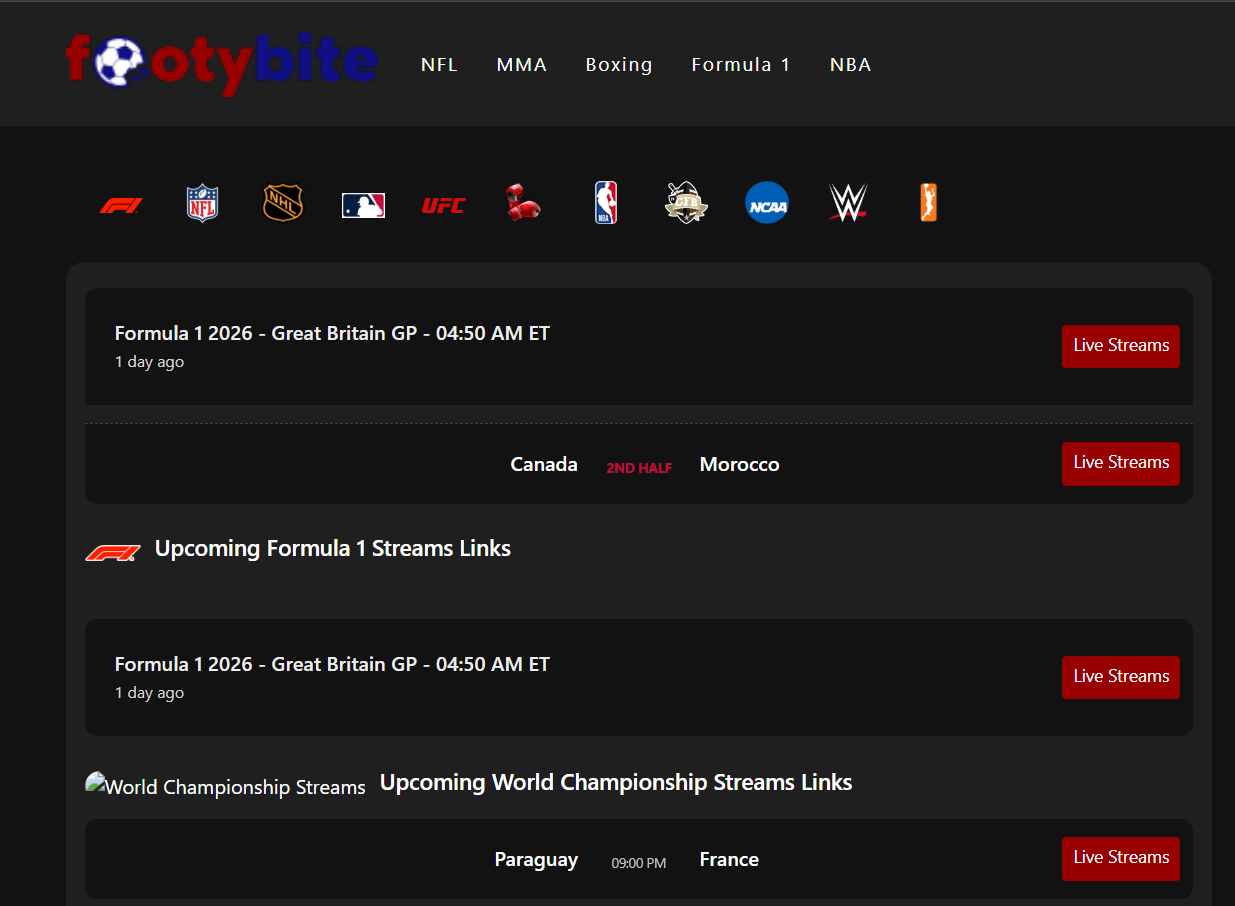
Task: Select the red boxing gloves icon
Action: (523, 202)
